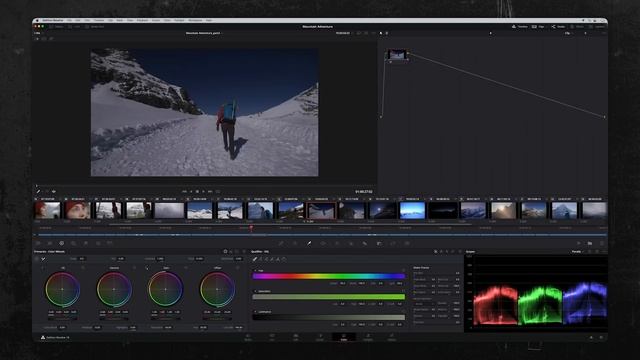This screenshot has height=360, width=640.
Task: Click on the Luminance gradient range bar
Action: (329, 317)
